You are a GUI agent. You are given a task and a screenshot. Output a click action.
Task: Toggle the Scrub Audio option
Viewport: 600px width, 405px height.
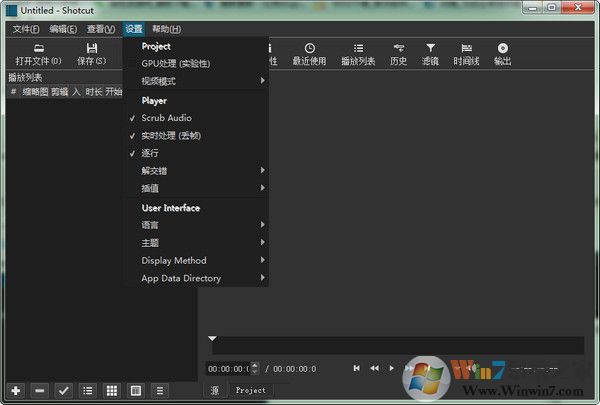coord(166,118)
